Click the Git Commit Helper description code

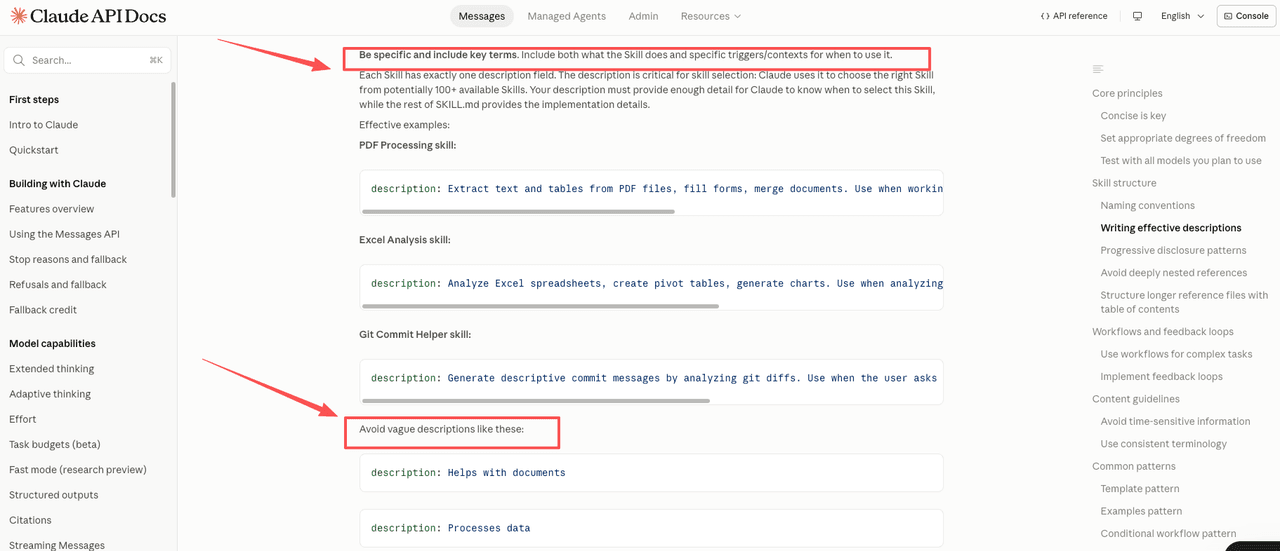(654, 378)
